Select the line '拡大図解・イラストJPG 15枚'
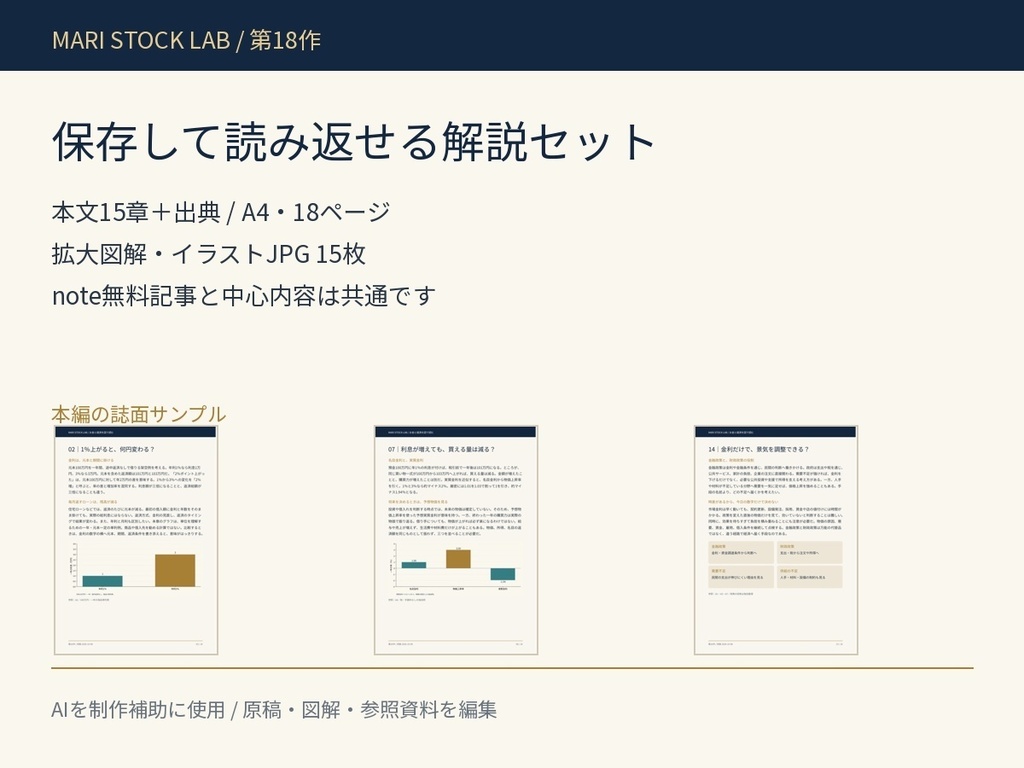 click(208, 254)
